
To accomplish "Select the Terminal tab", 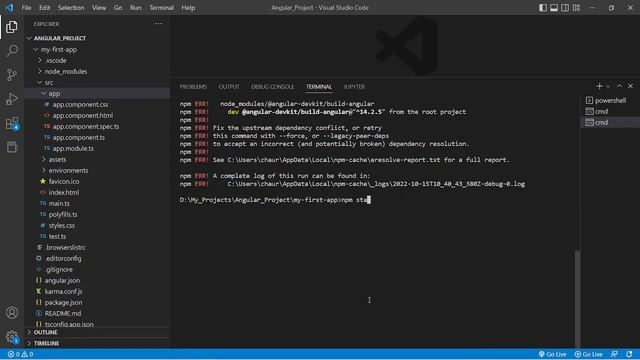I will point(319,87).
